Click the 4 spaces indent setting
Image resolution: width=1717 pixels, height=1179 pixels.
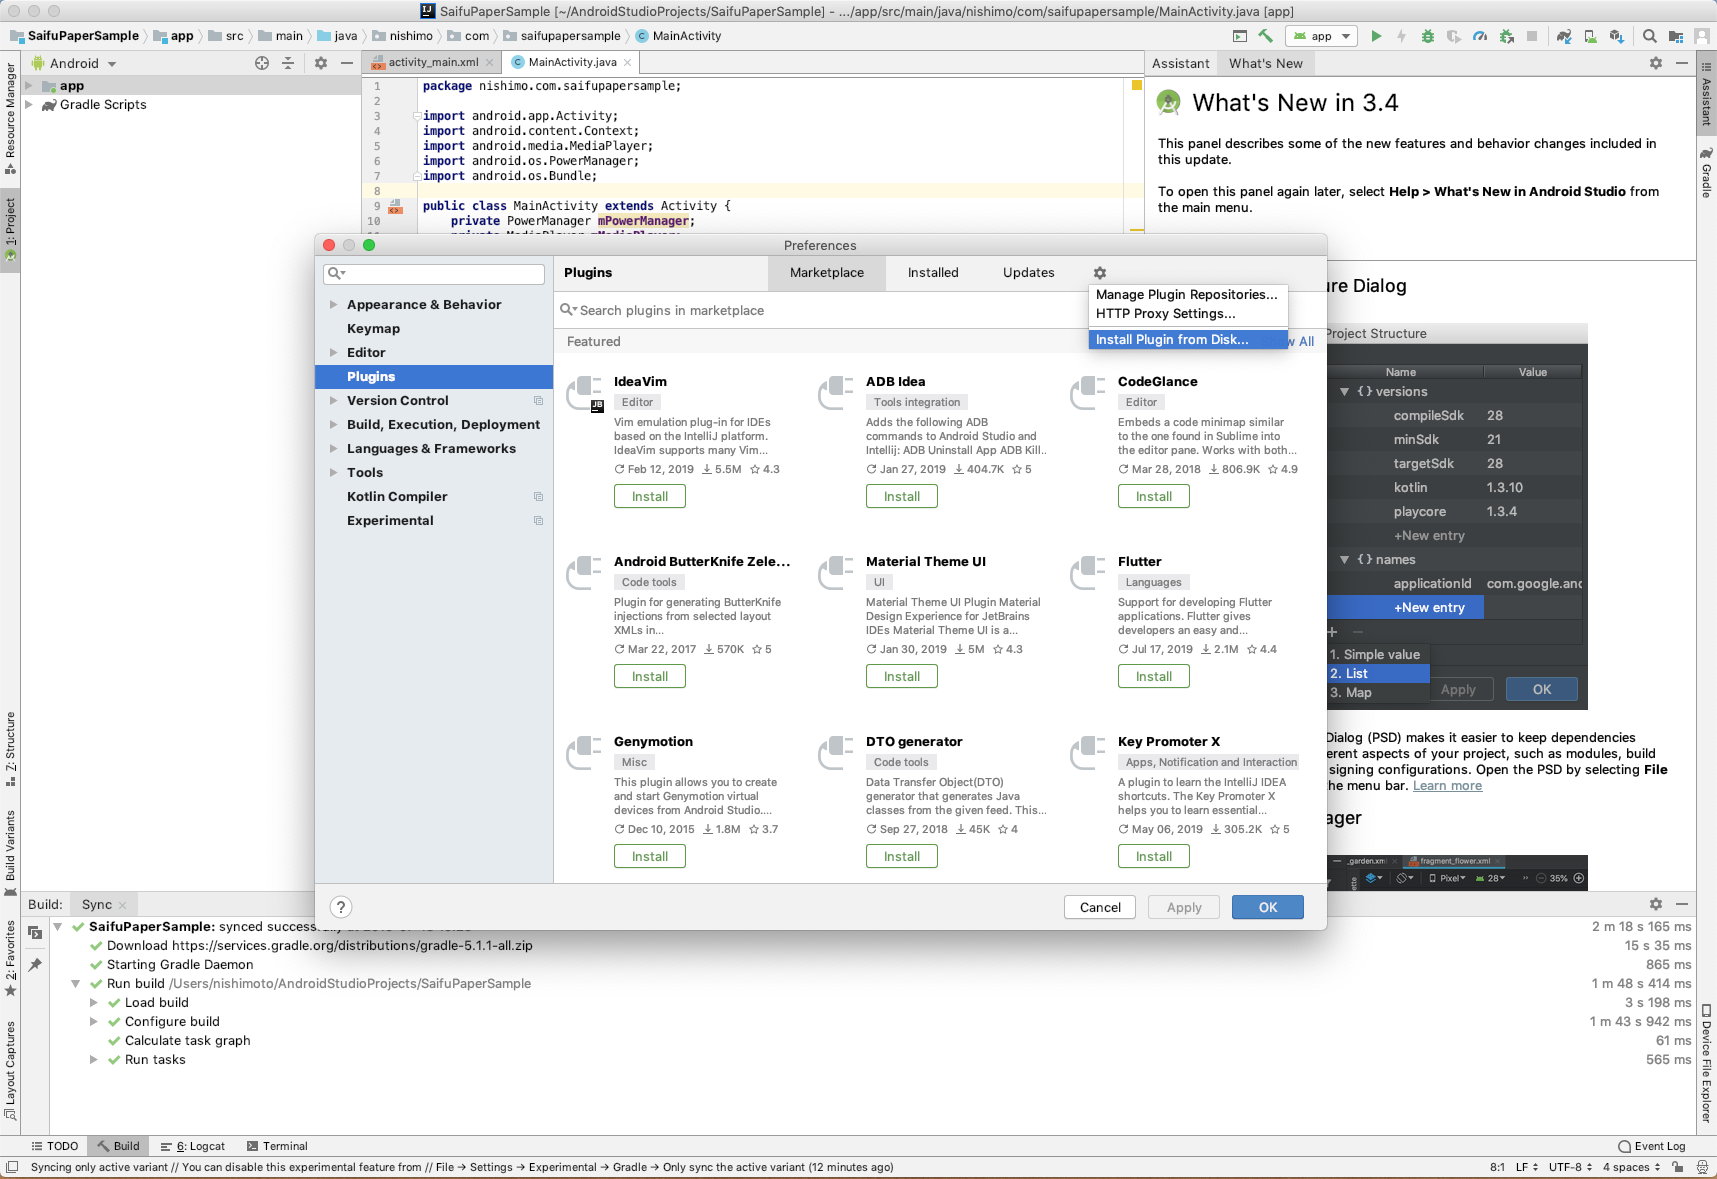1632,1167
